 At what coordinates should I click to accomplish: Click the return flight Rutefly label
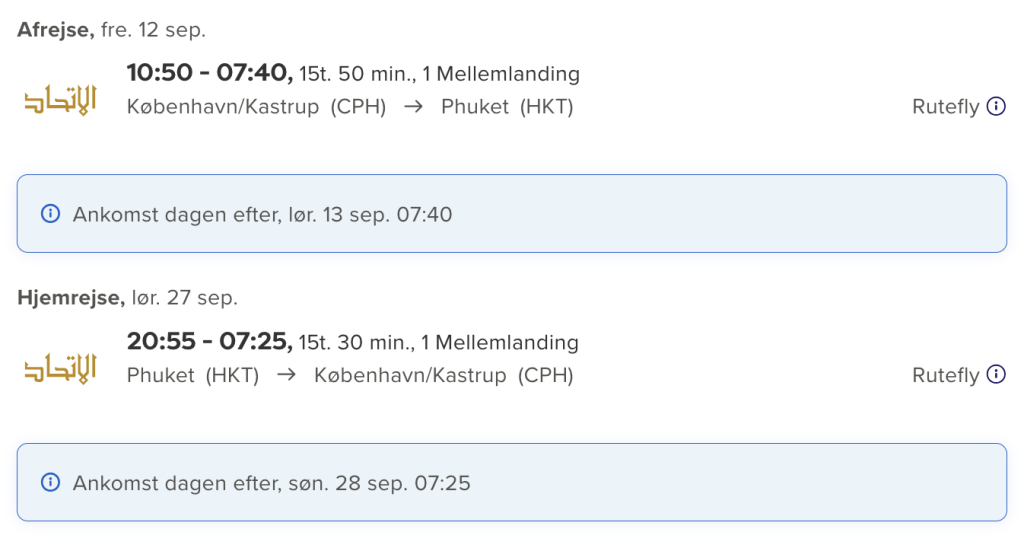click(946, 375)
